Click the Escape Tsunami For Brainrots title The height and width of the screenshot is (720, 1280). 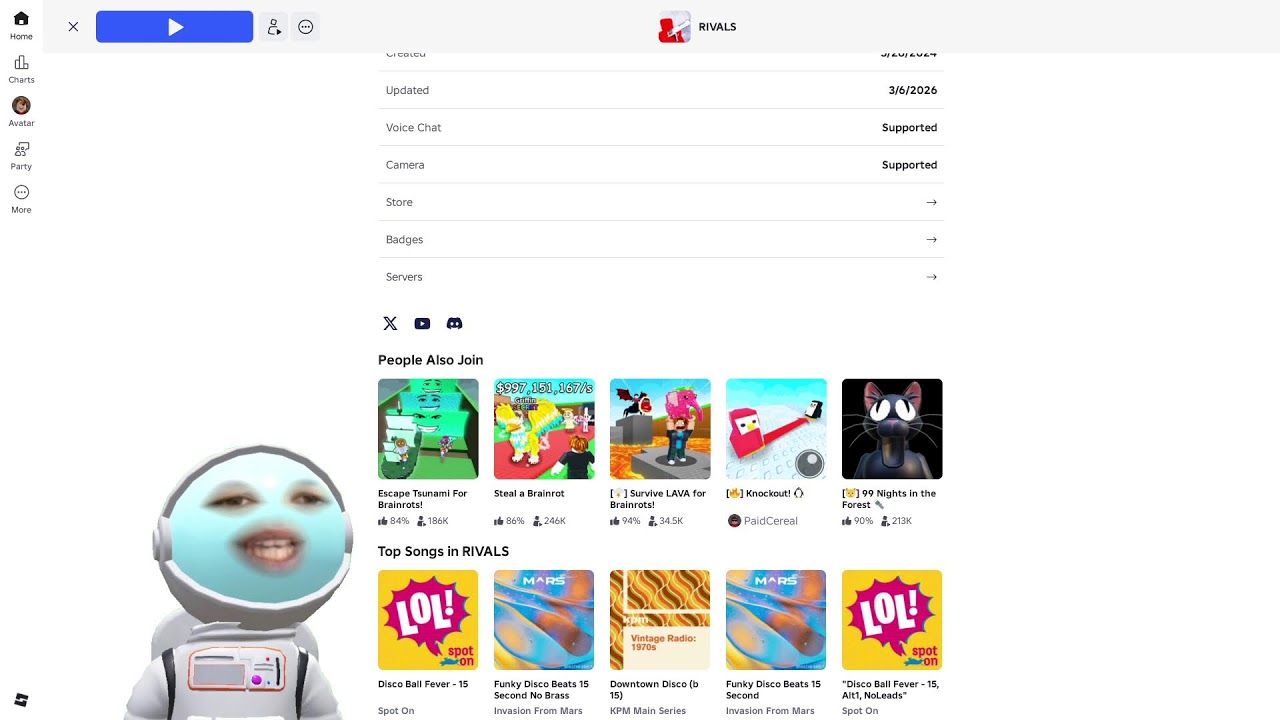point(423,499)
